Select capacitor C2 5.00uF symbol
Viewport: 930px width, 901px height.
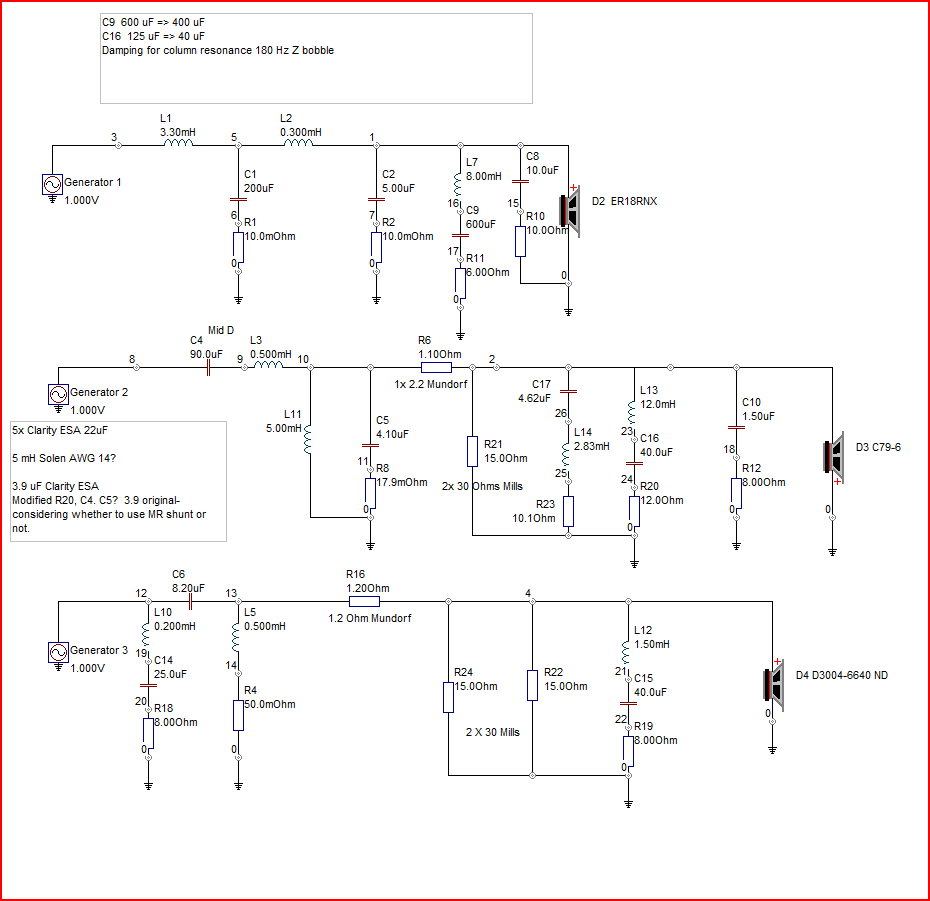click(376, 199)
